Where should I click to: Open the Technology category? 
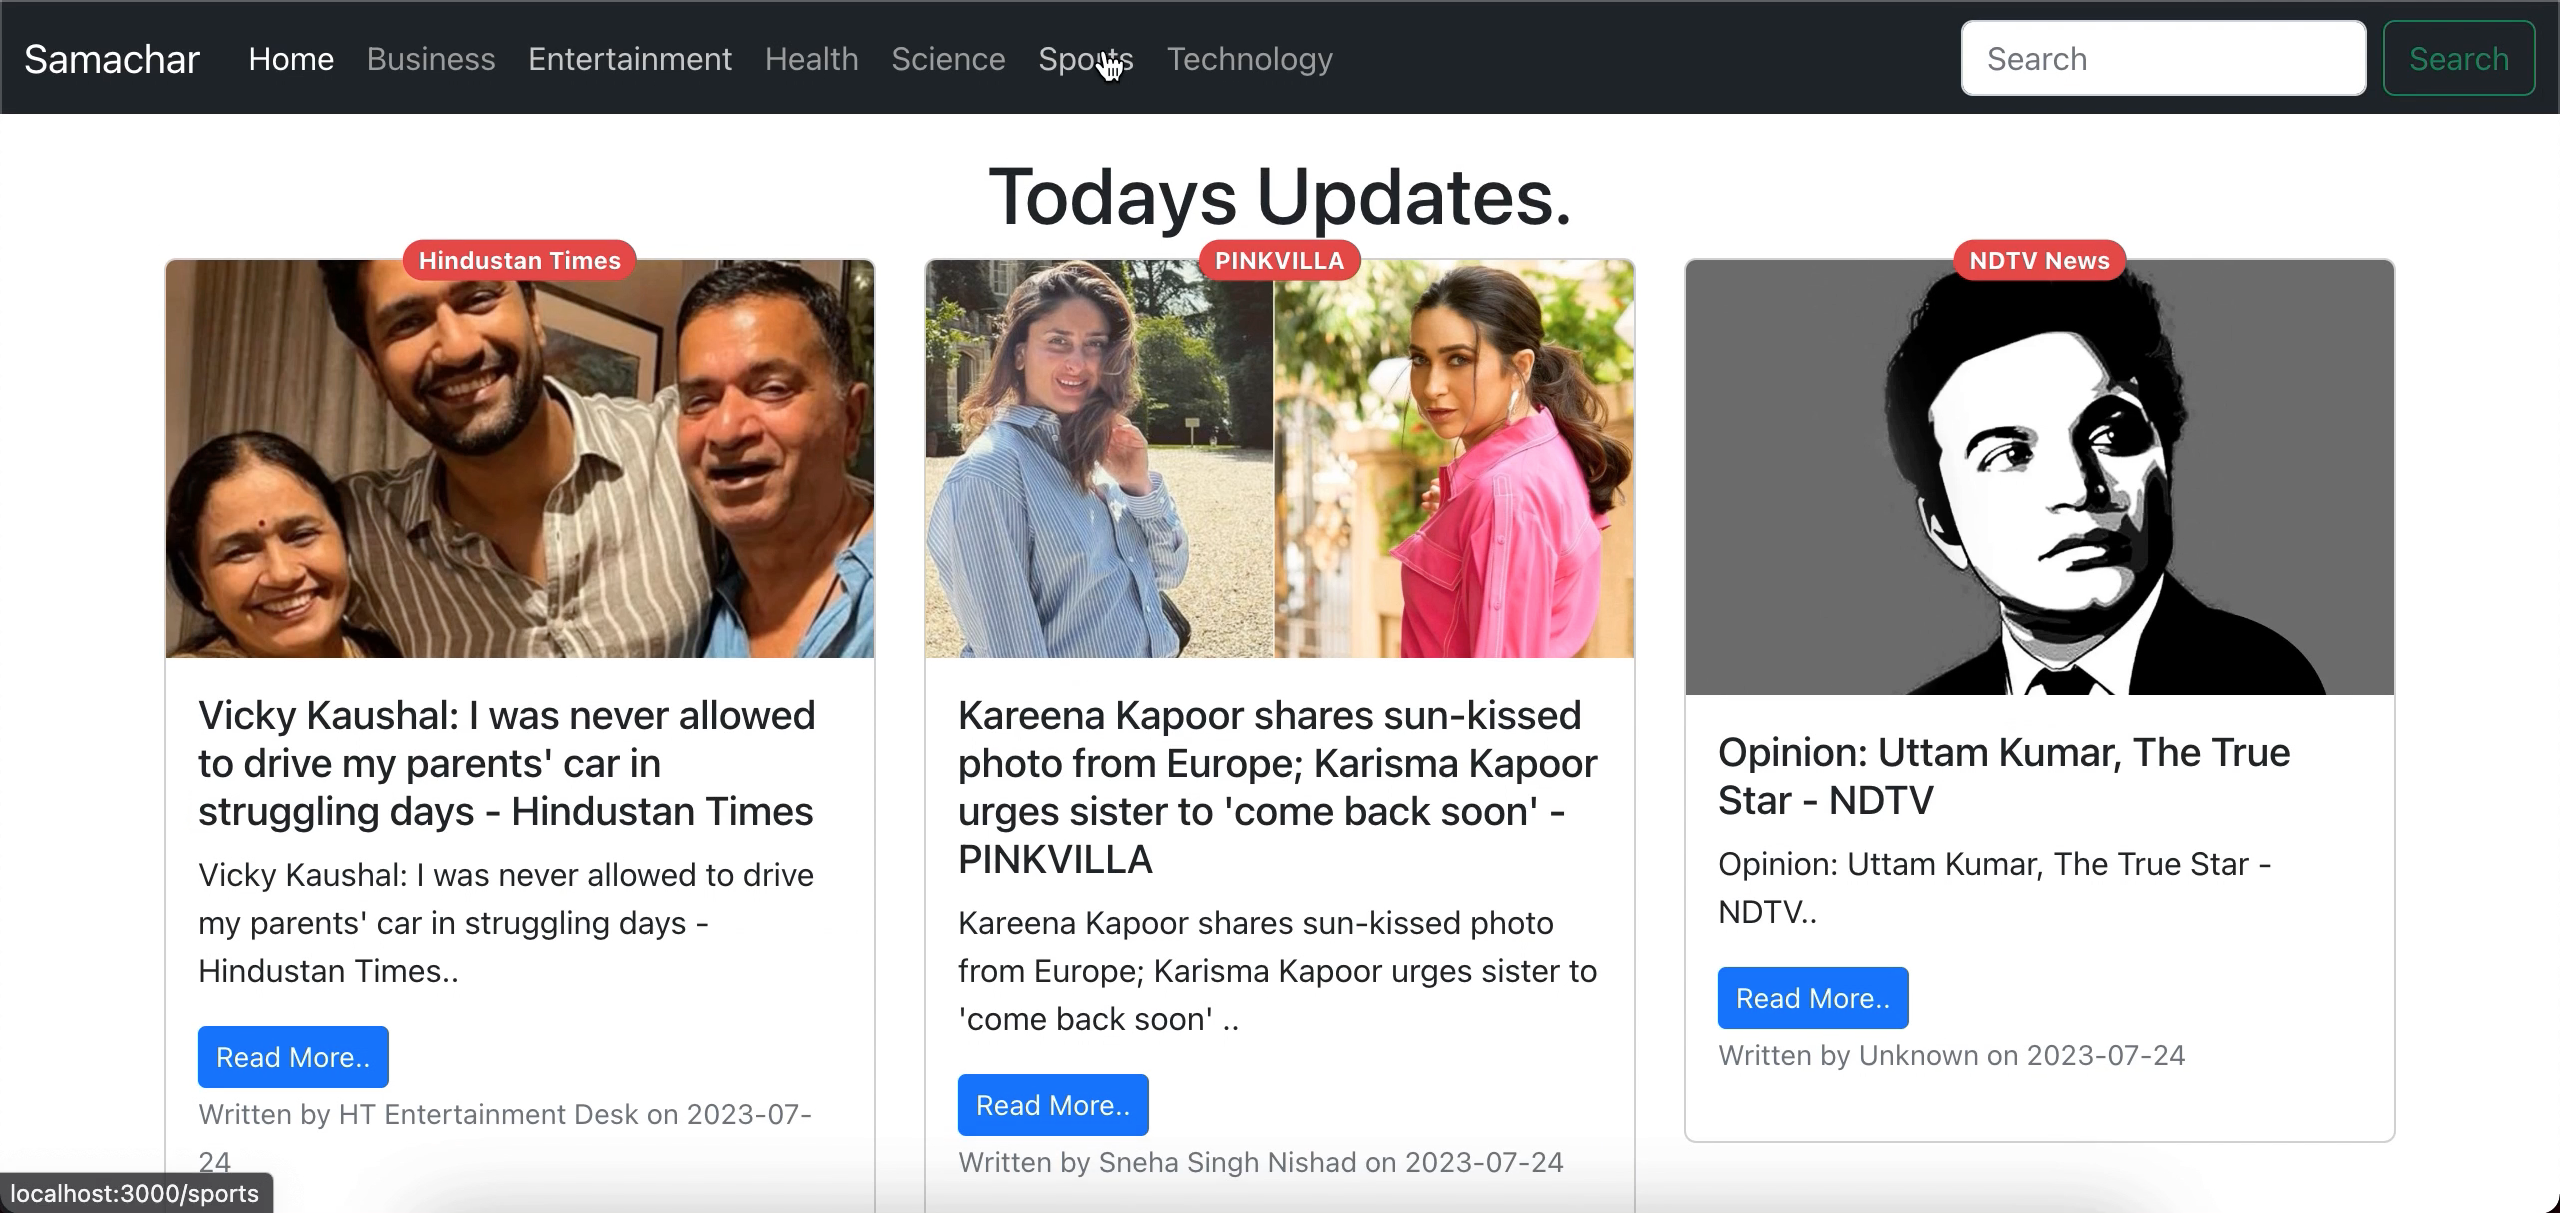[1250, 59]
